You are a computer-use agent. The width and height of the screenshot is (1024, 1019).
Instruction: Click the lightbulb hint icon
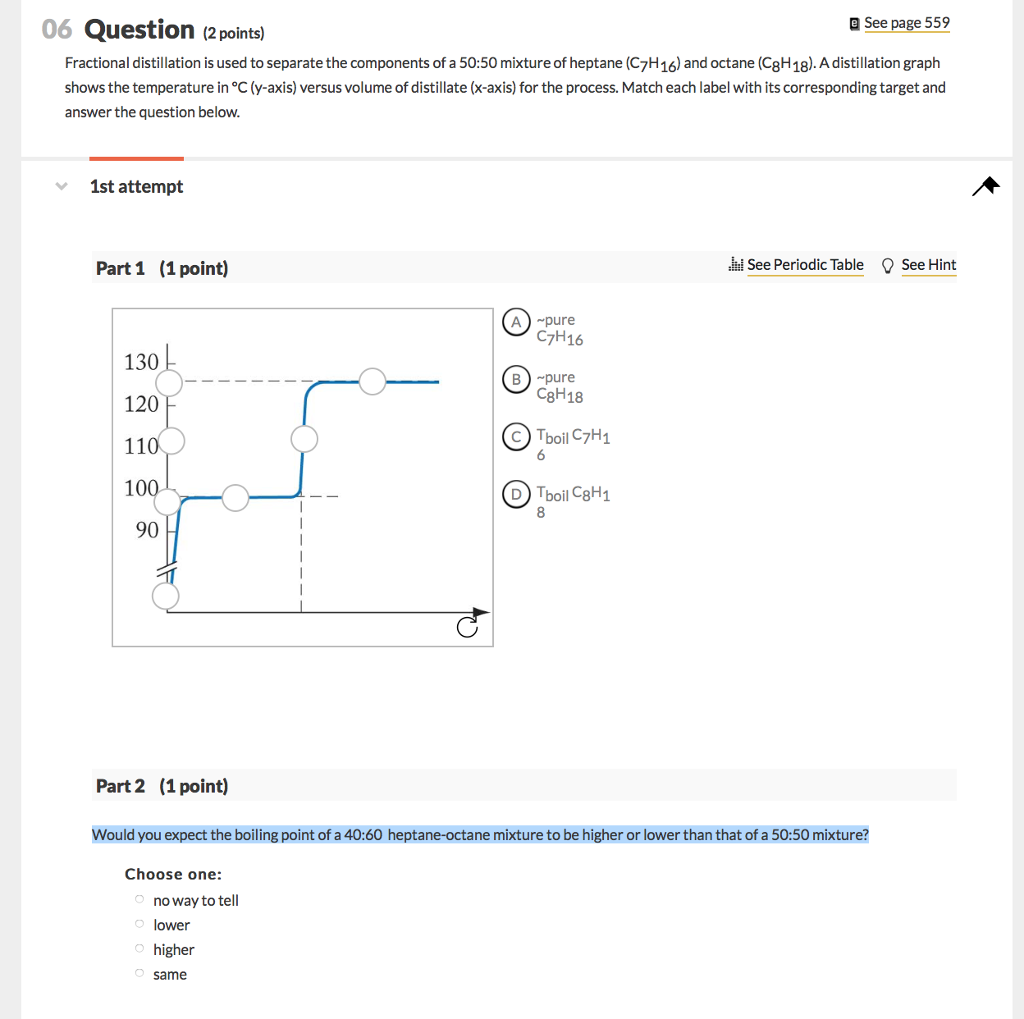(886, 264)
